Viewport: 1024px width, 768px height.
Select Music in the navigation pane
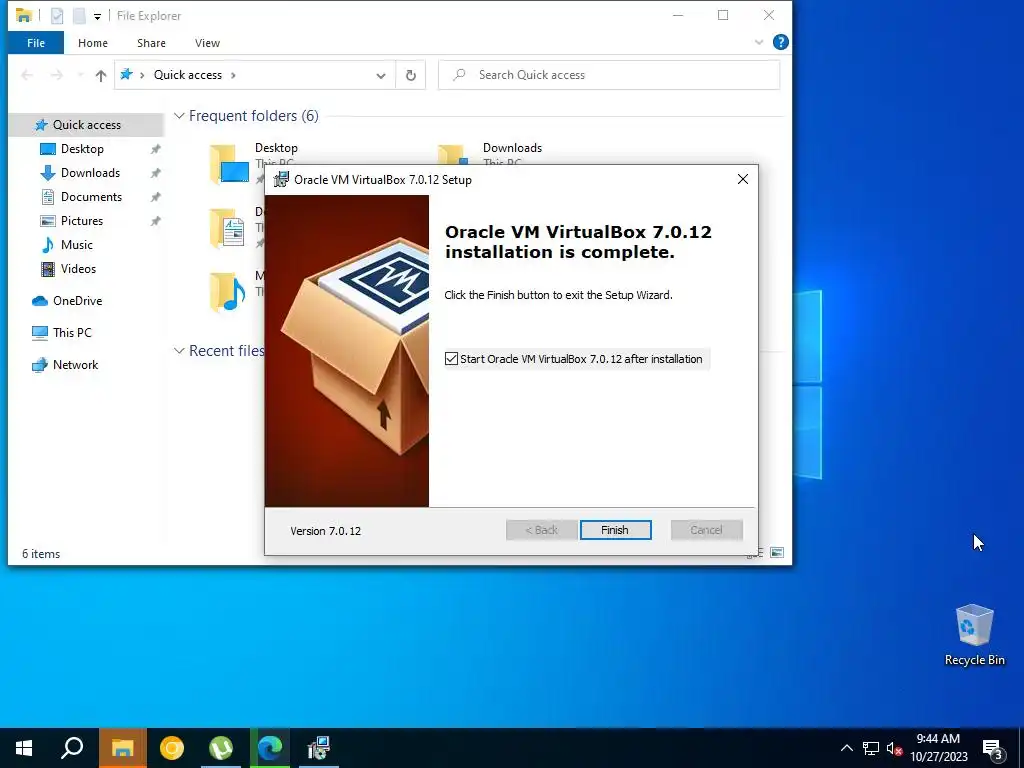pos(76,245)
